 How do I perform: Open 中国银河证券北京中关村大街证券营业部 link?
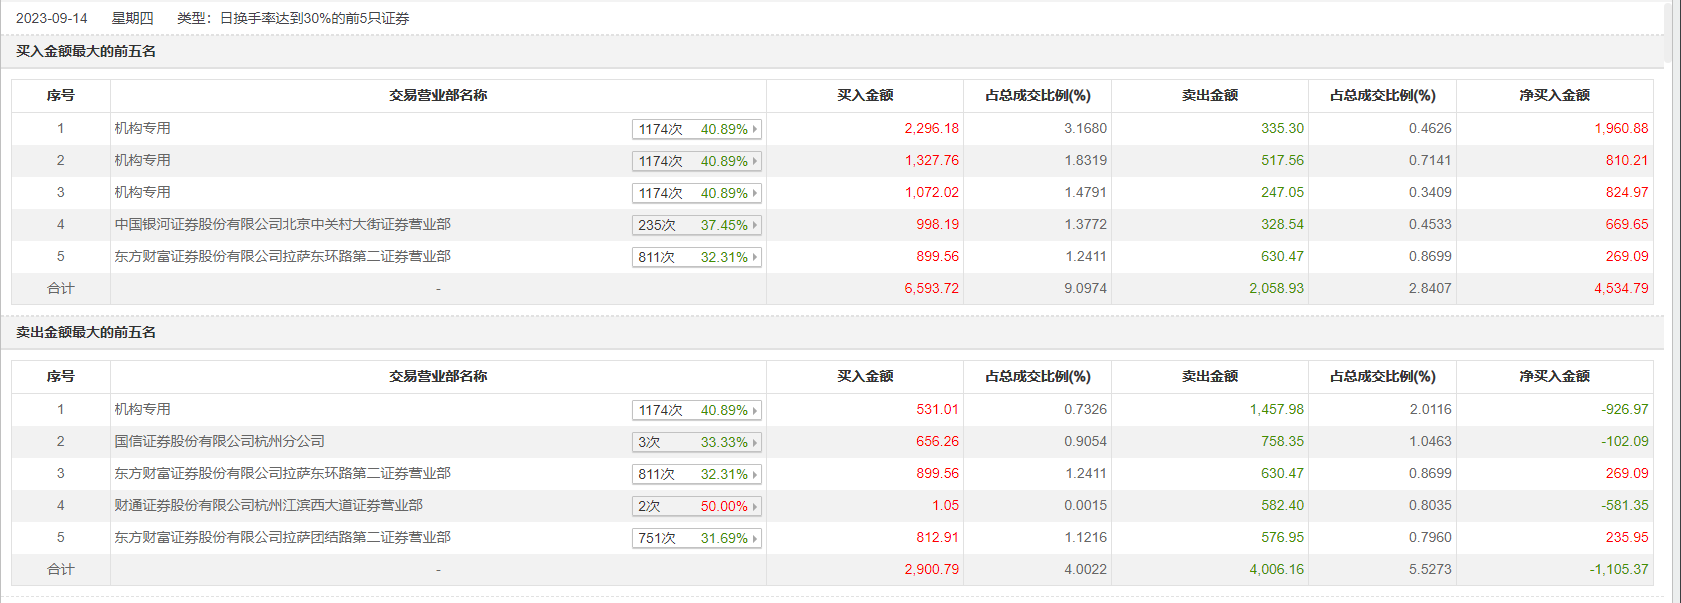pyautogui.click(x=282, y=224)
